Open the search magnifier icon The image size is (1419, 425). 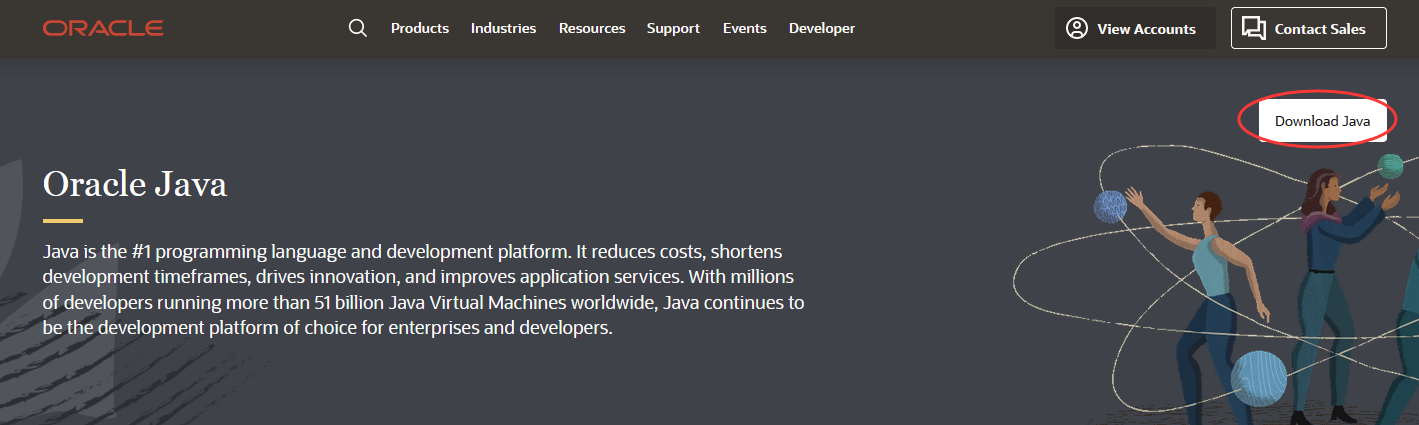358,28
